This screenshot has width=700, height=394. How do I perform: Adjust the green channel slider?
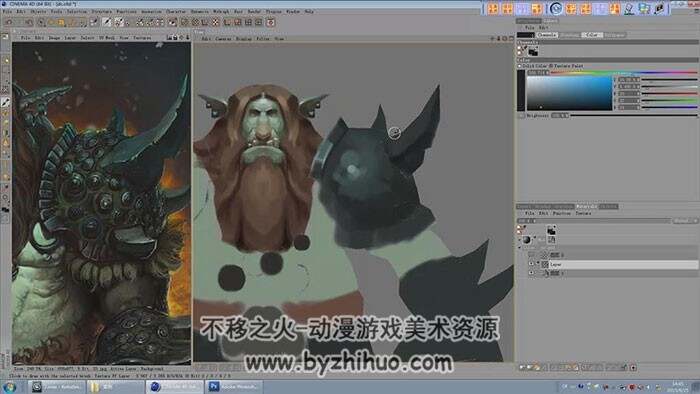(x=669, y=100)
